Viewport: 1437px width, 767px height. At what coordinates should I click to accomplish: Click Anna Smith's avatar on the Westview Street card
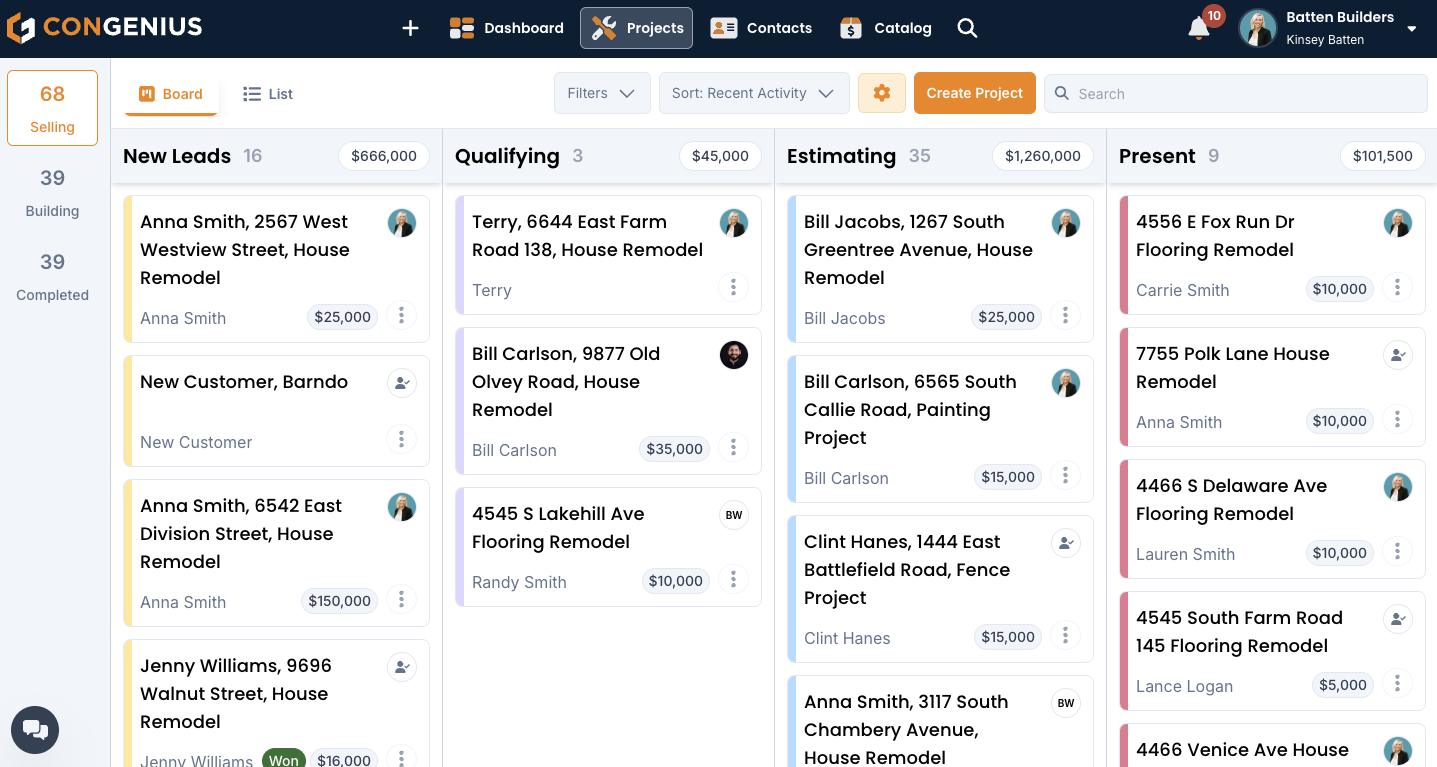point(402,223)
